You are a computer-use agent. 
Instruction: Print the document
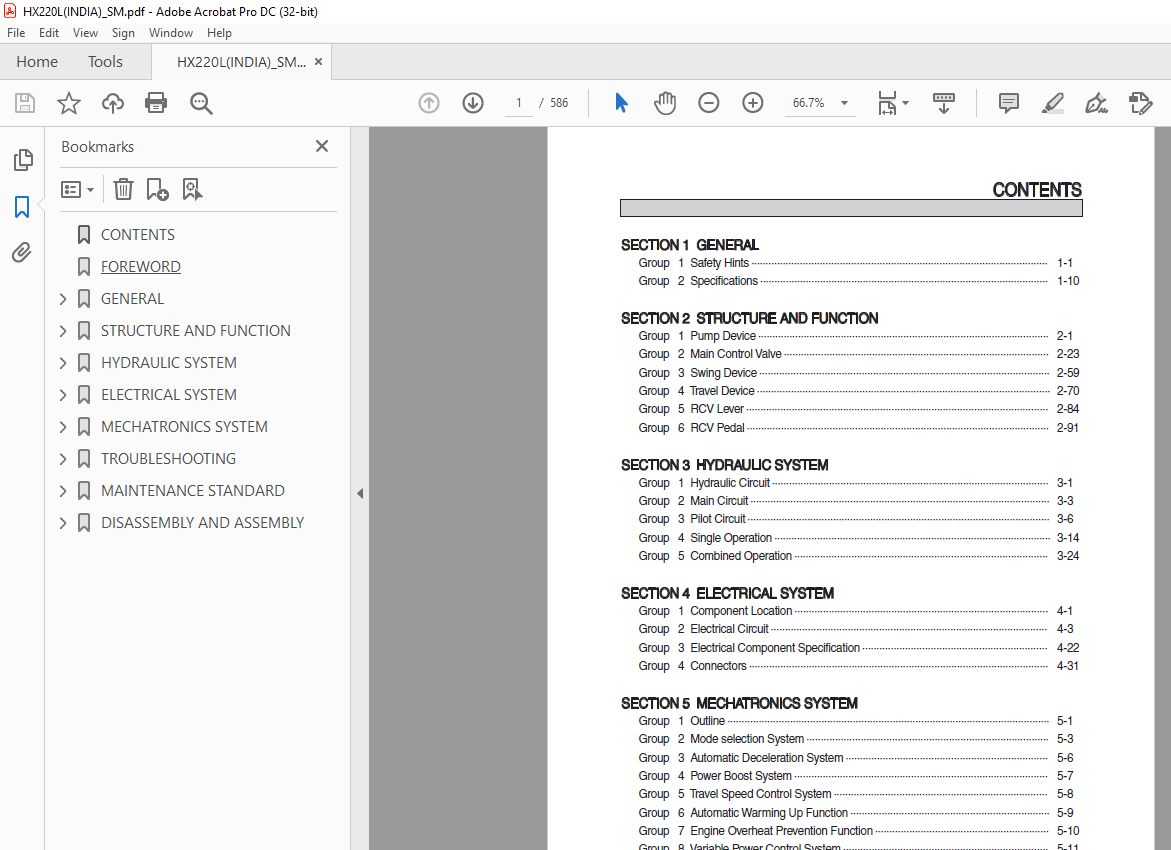point(156,103)
